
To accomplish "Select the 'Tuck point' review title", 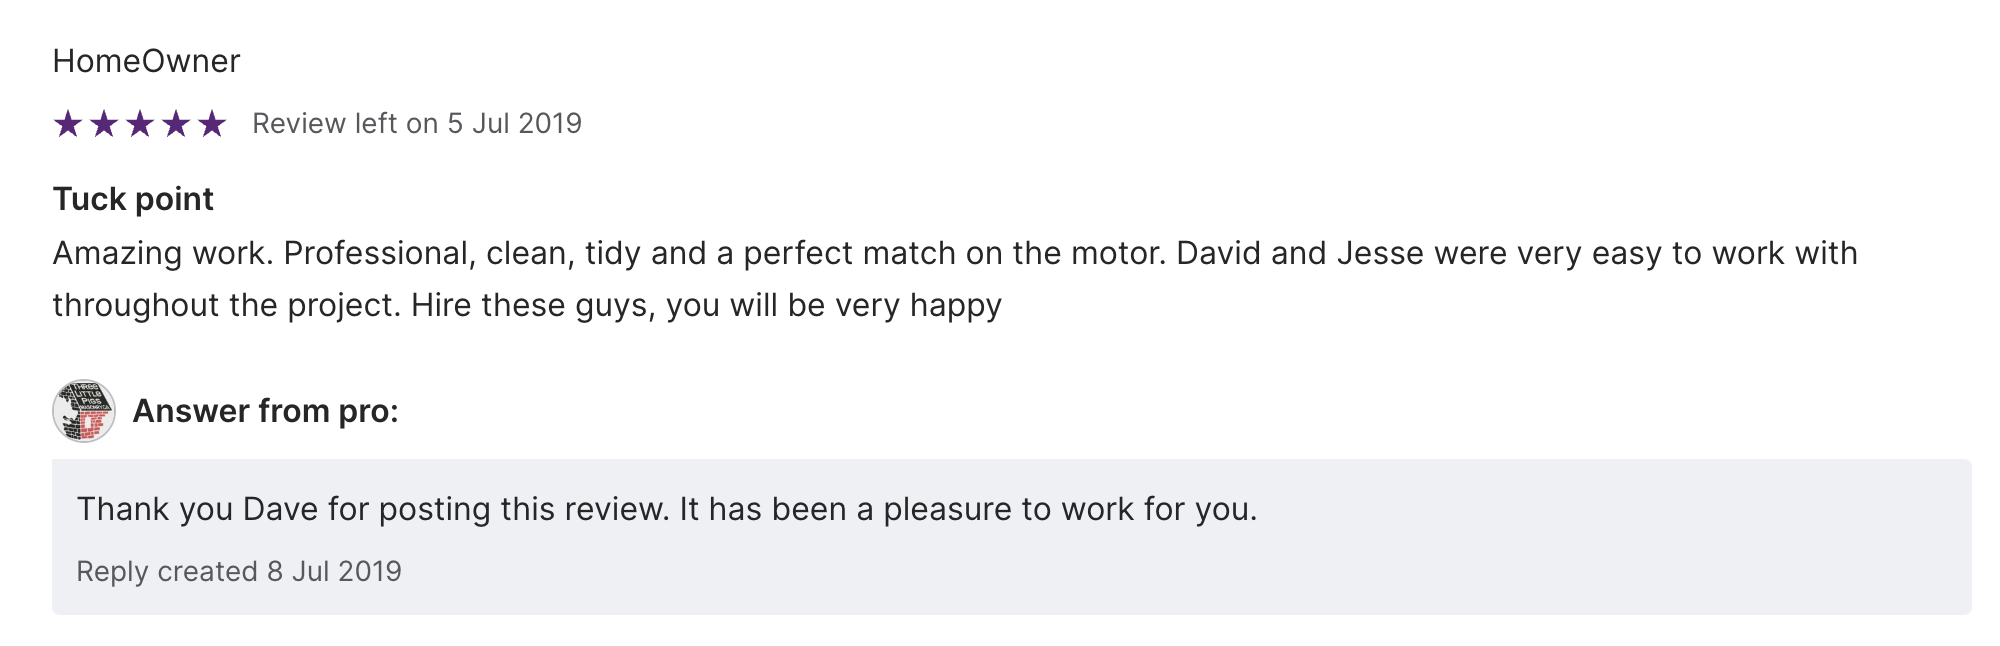I will [133, 199].
